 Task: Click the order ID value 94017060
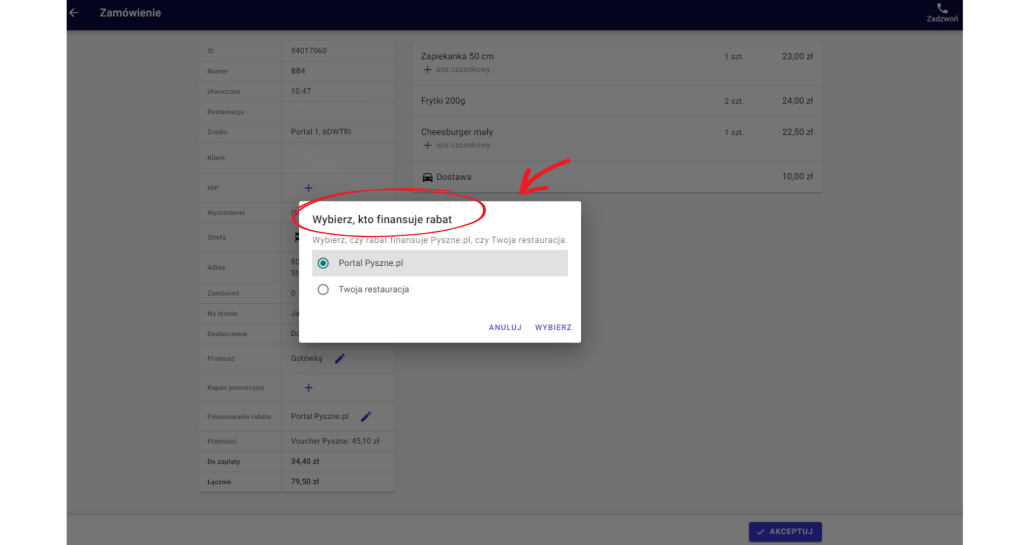(x=309, y=51)
